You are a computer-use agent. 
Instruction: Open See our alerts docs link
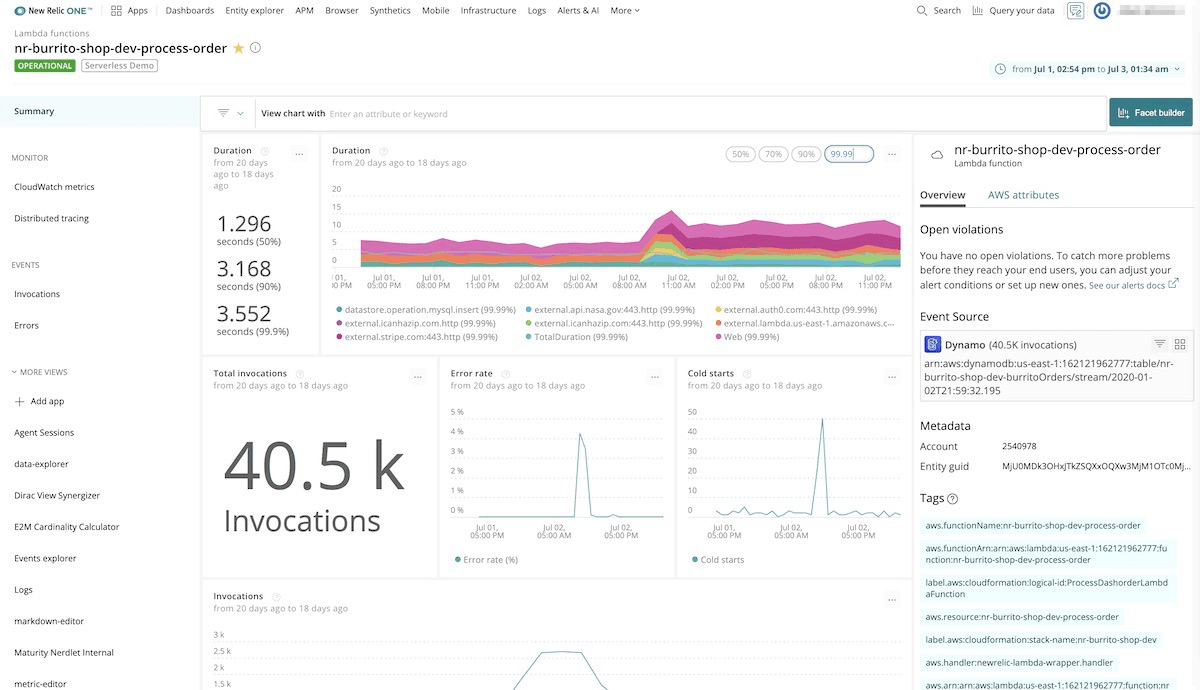1134,285
